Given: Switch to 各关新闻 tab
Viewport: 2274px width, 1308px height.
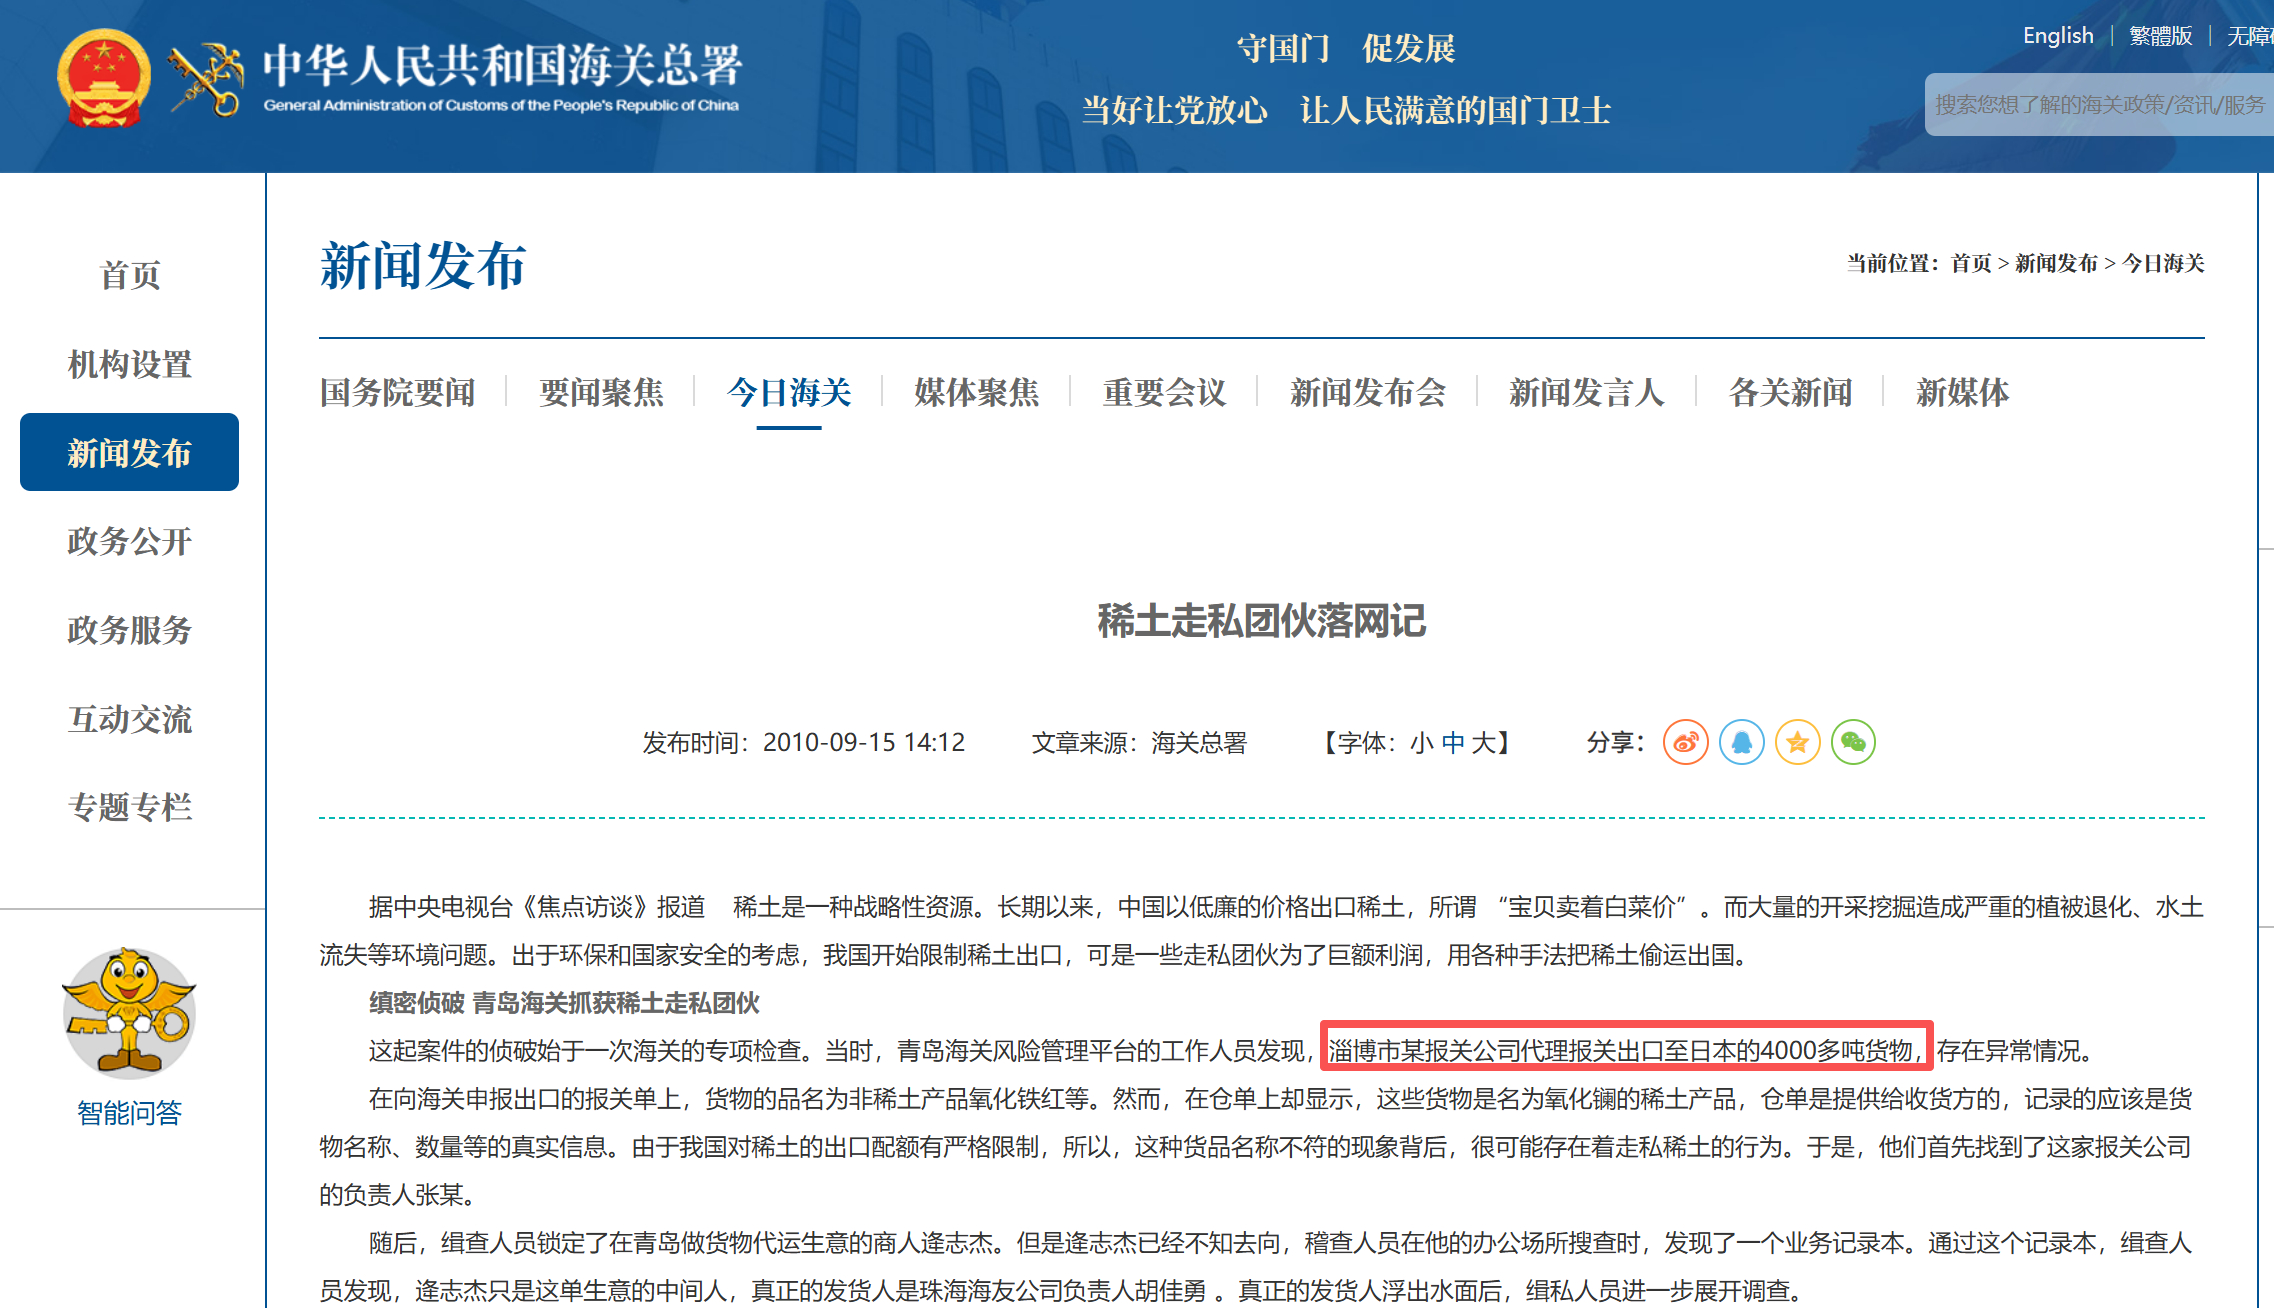Looking at the screenshot, I should [x=1790, y=392].
